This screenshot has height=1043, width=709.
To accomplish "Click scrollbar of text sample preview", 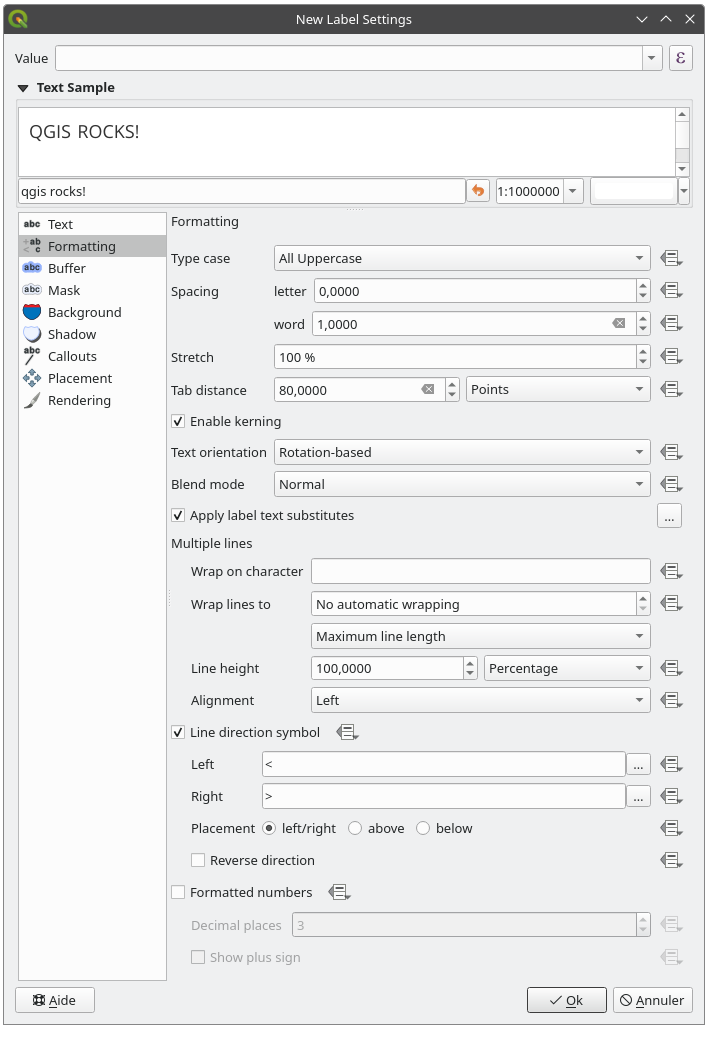I will (x=682, y=142).
